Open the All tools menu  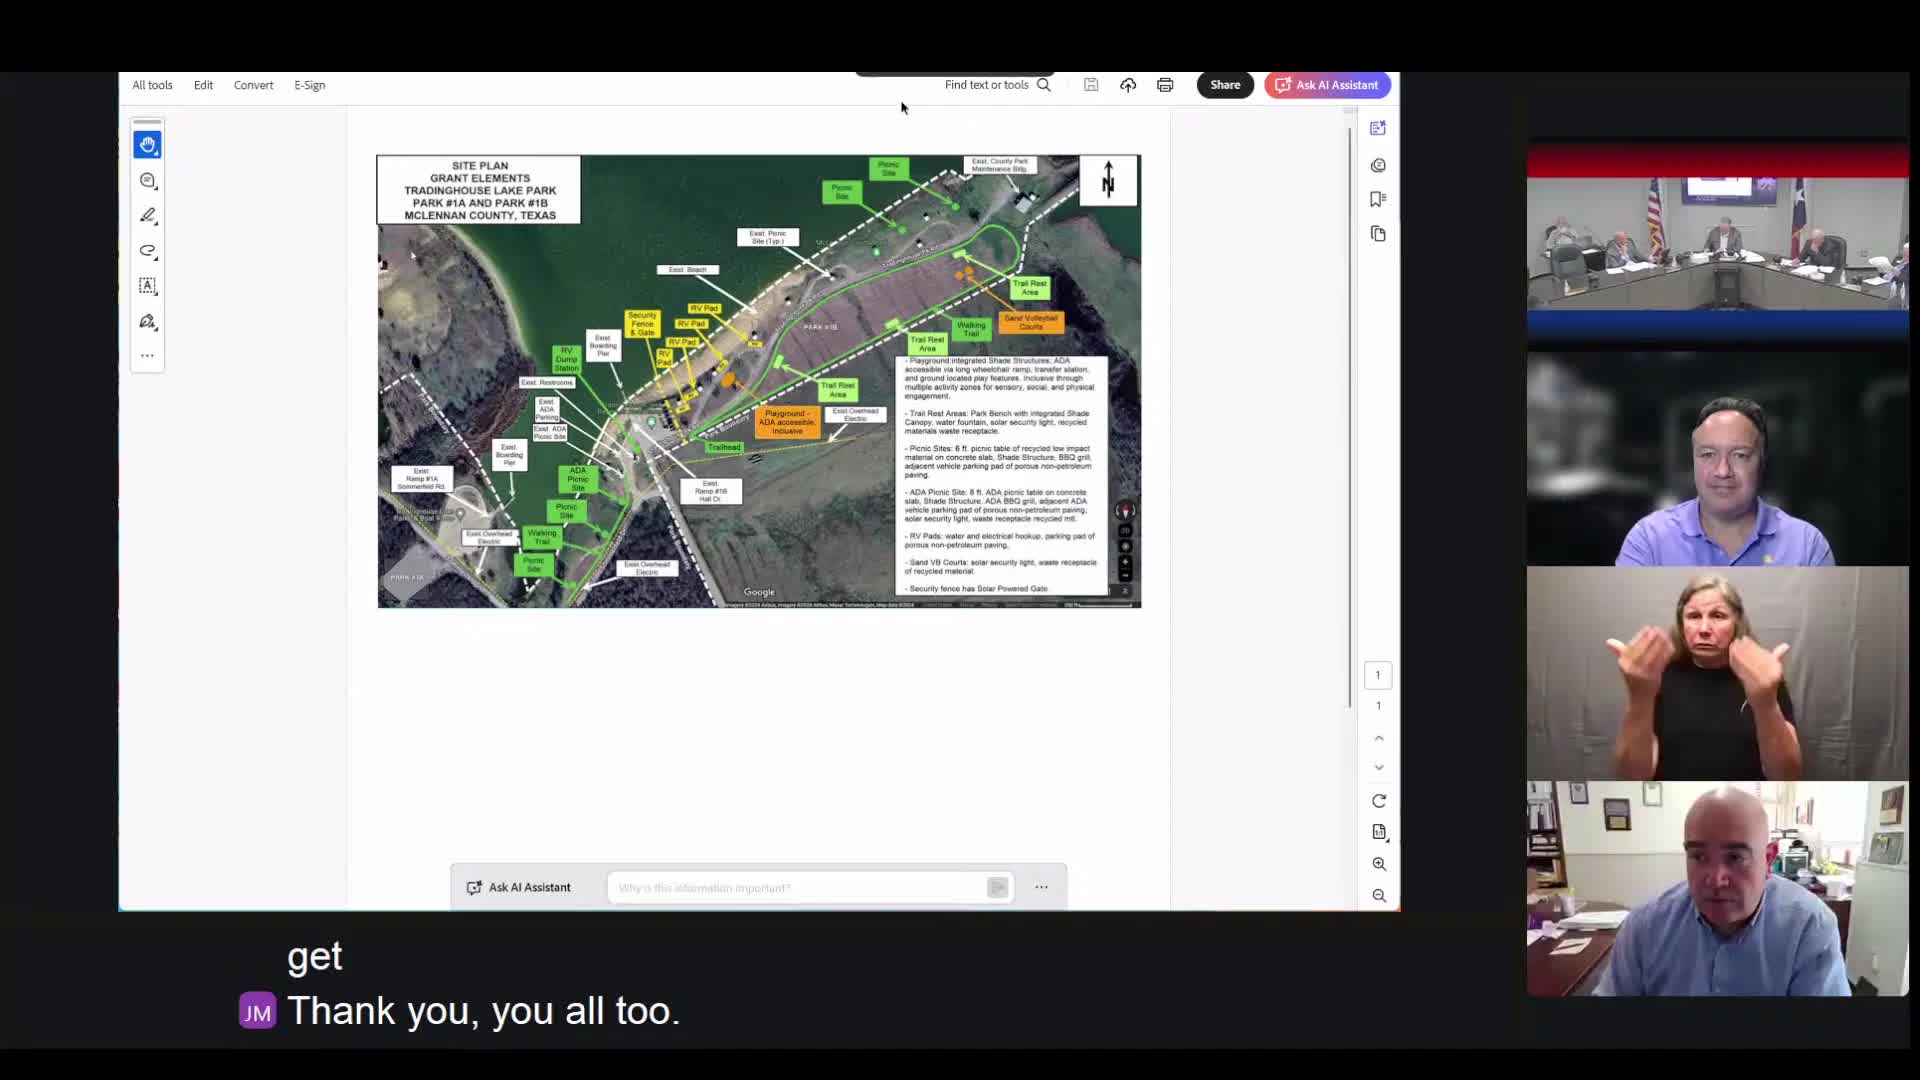pyautogui.click(x=152, y=85)
